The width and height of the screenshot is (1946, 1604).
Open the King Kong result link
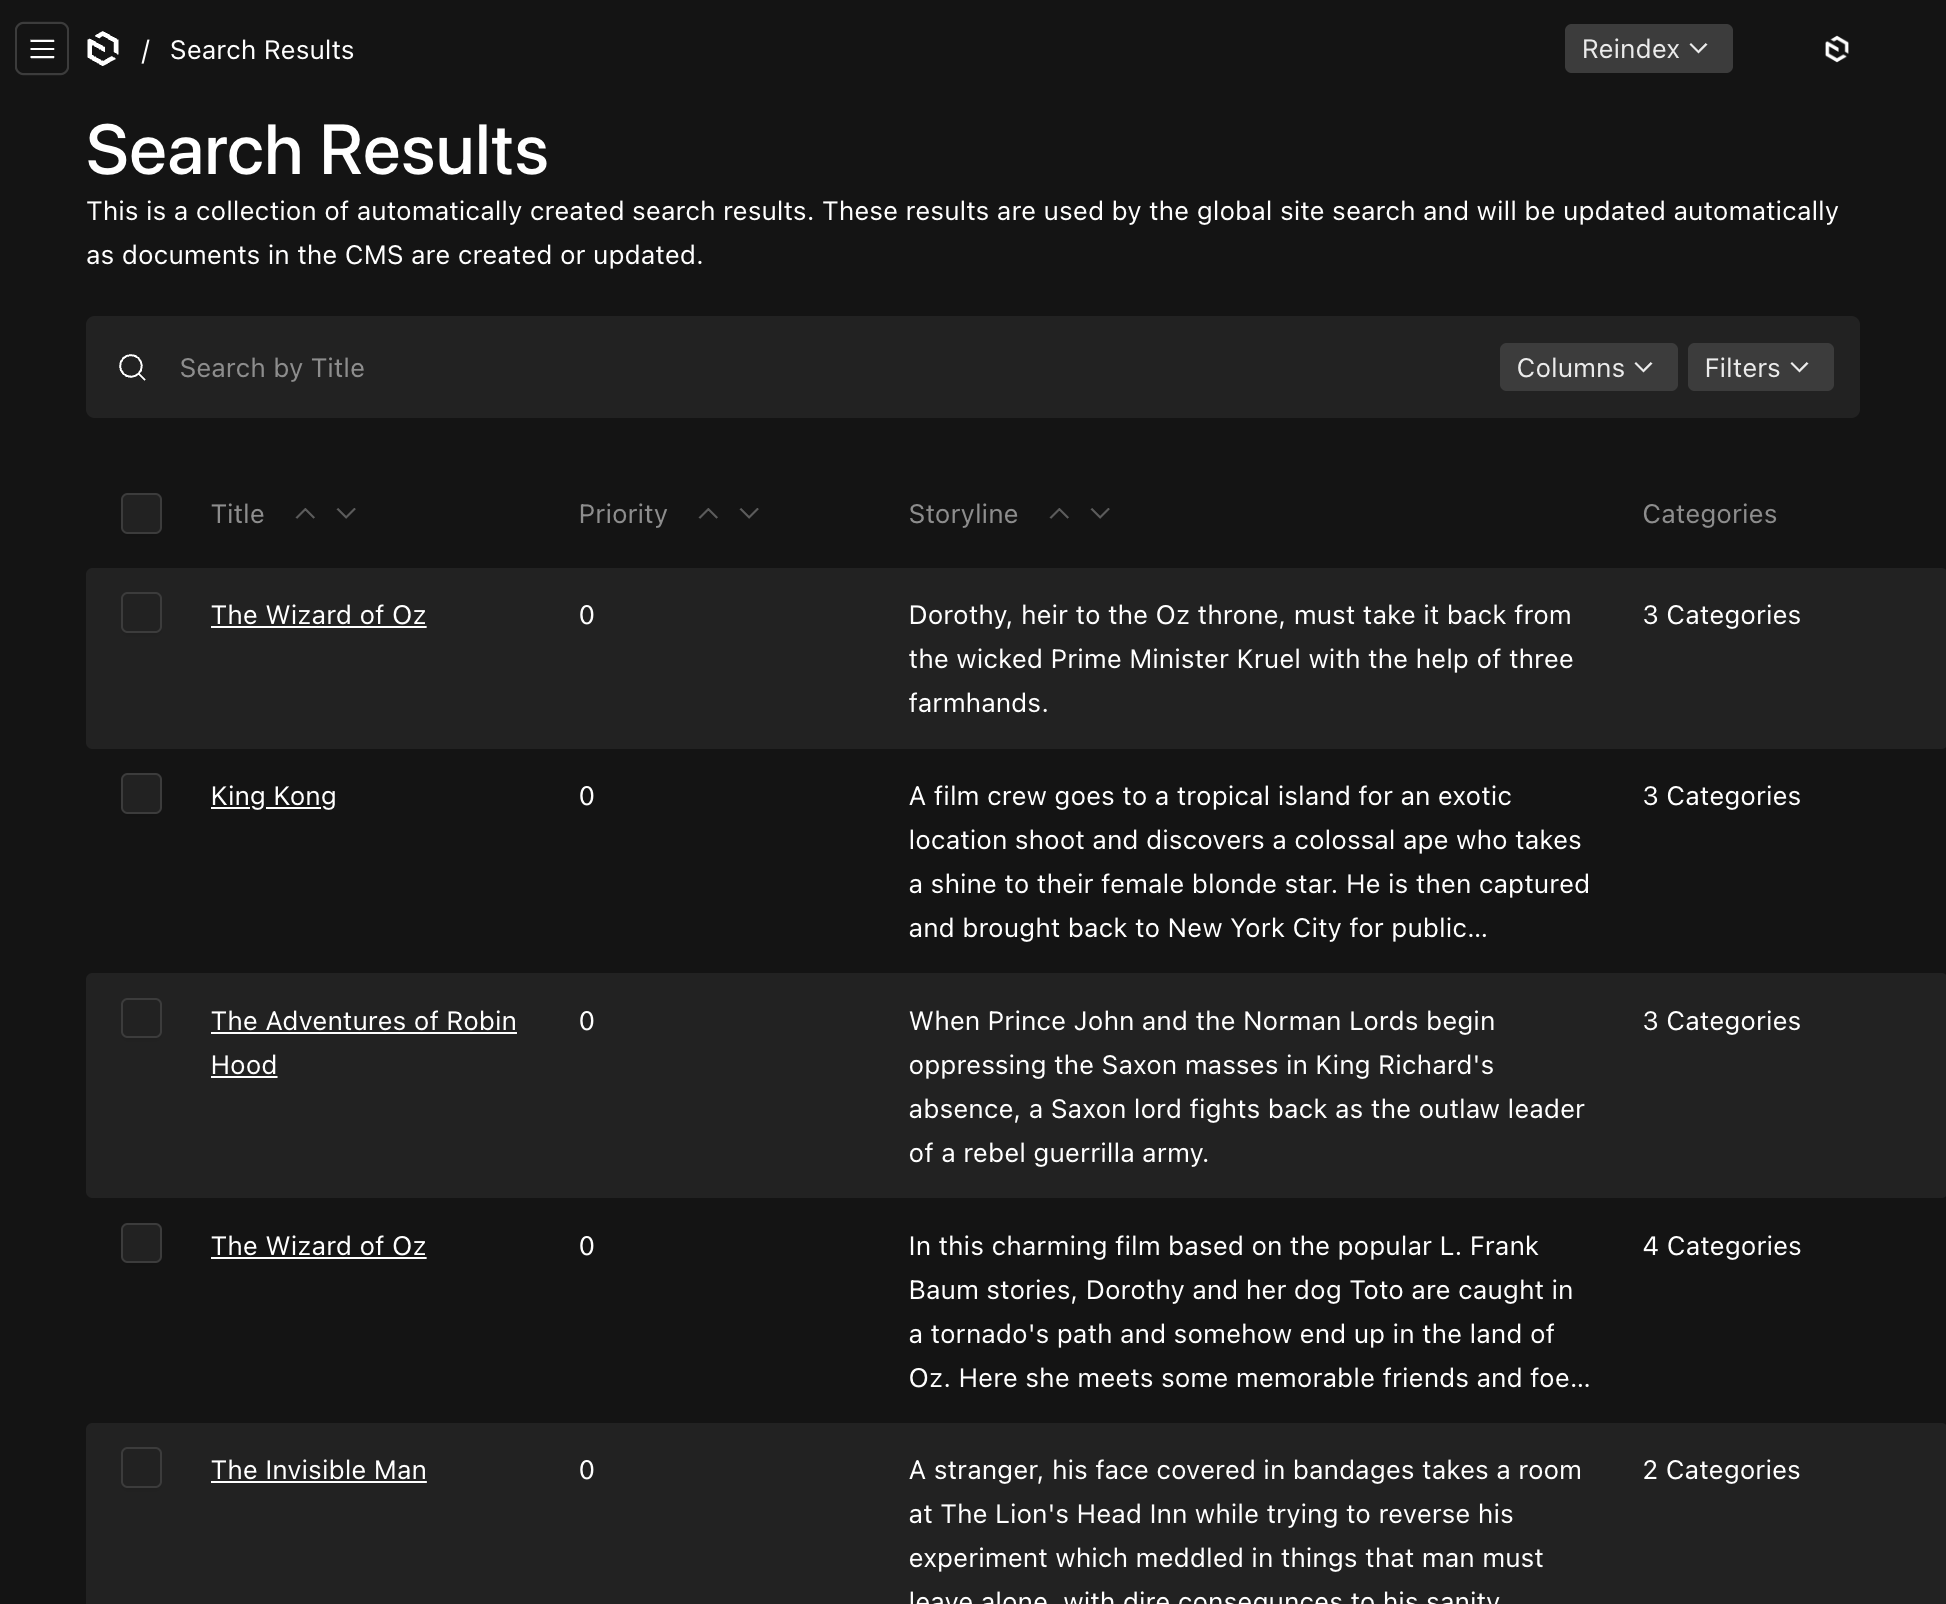coord(273,797)
